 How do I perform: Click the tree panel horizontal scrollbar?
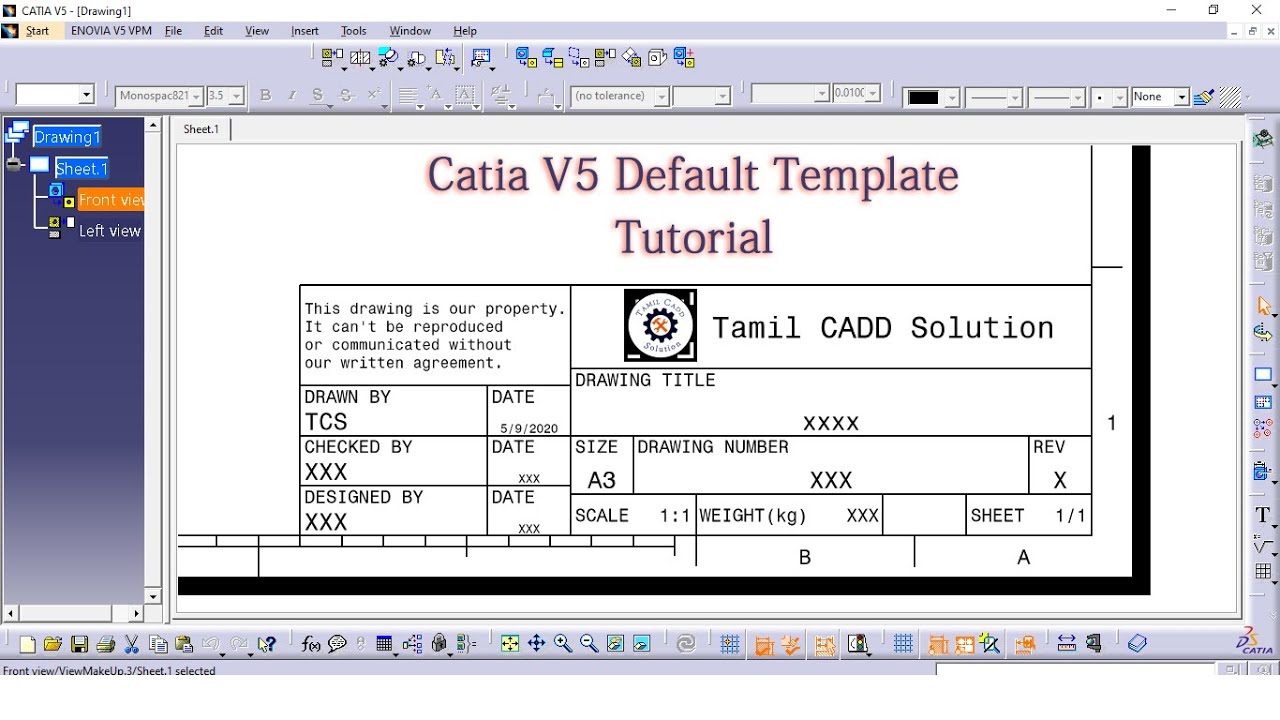[x=74, y=613]
